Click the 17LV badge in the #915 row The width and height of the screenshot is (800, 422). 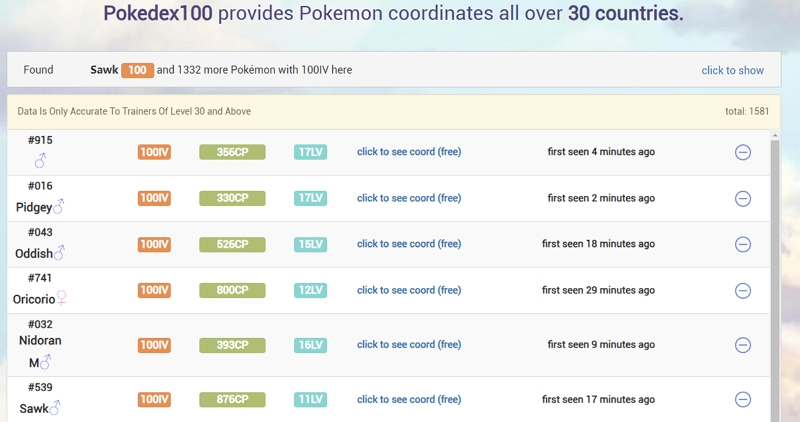[x=310, y=152]
